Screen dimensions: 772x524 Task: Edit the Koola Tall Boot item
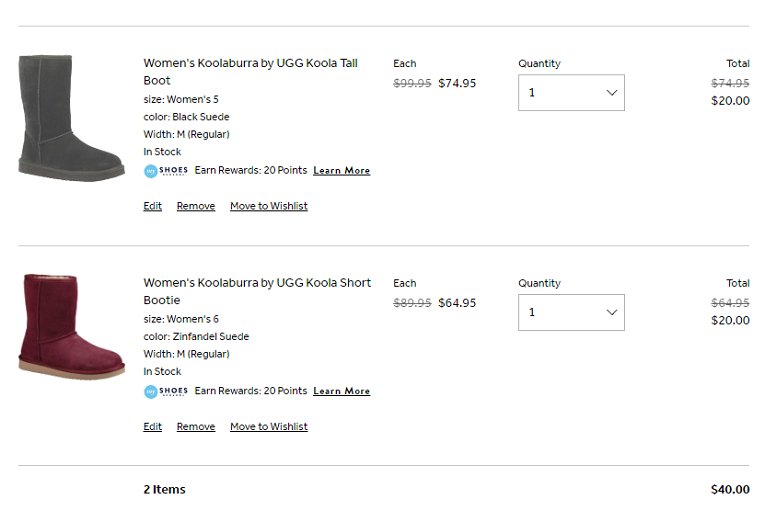pos(153,206)
